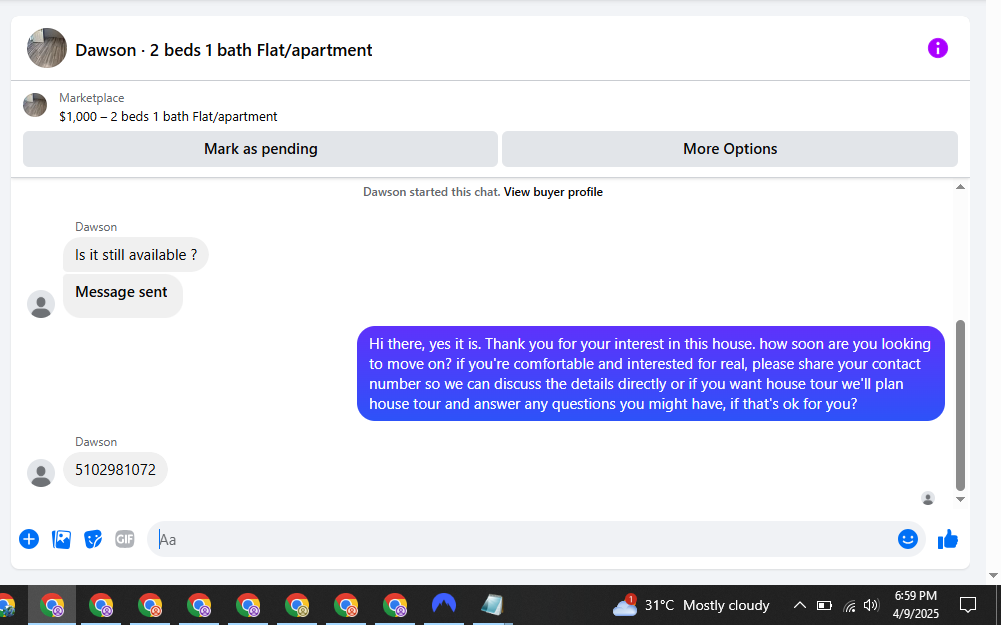Open the Chrome taskbar icon with yellow profile badge

[x=297, y=605]
